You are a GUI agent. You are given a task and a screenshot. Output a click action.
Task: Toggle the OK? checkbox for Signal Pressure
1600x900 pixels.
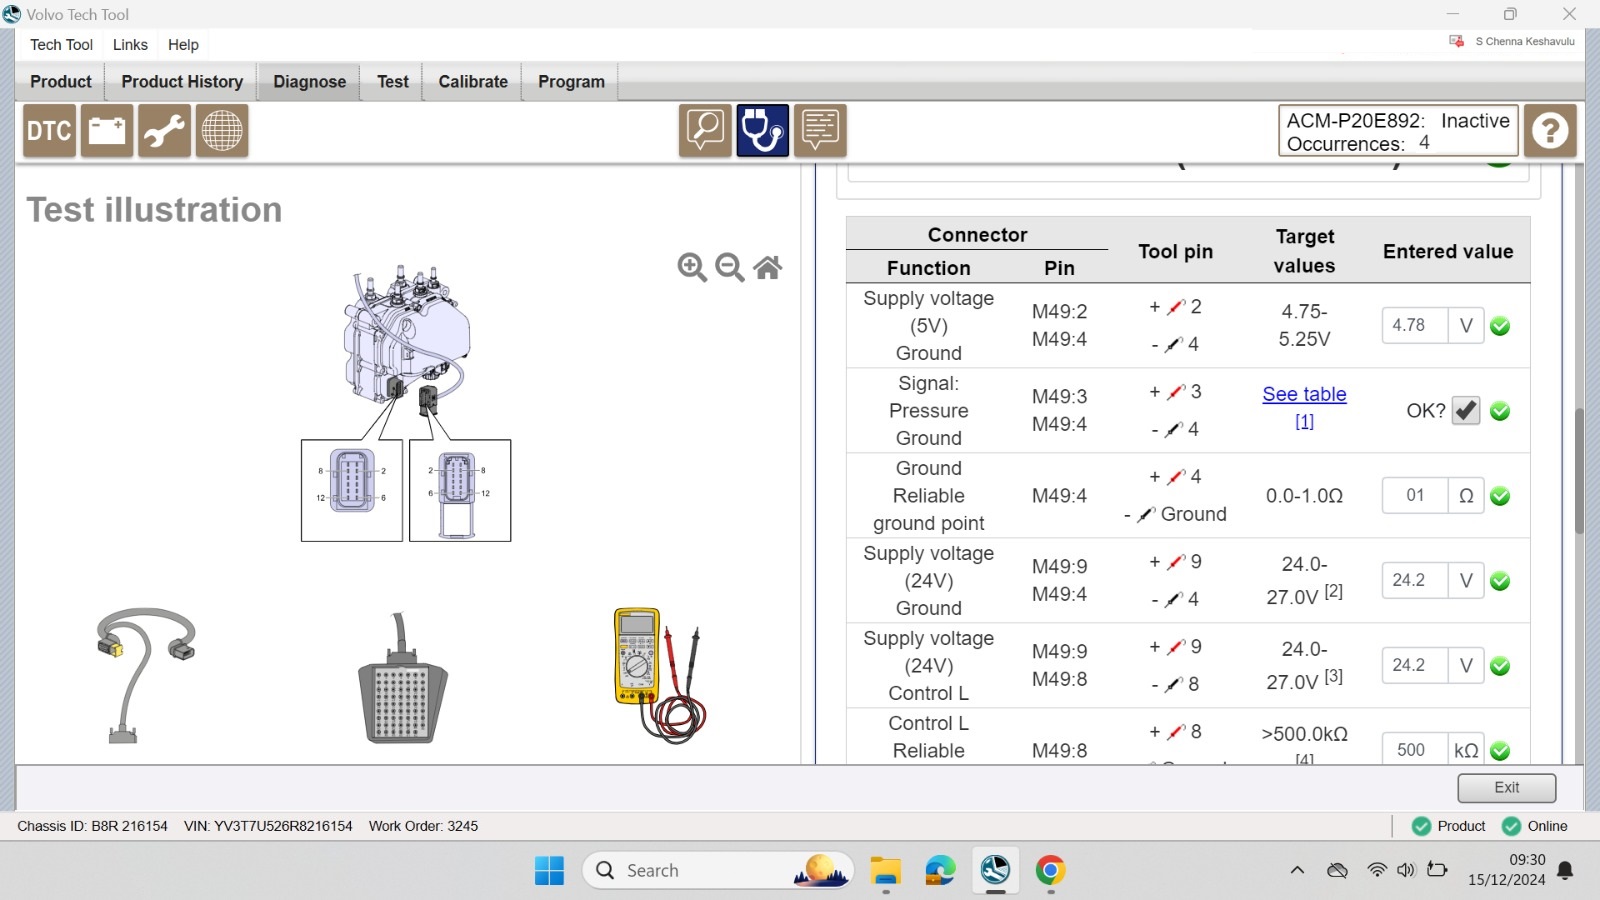pyautogui.click(x=1466, y=410)
